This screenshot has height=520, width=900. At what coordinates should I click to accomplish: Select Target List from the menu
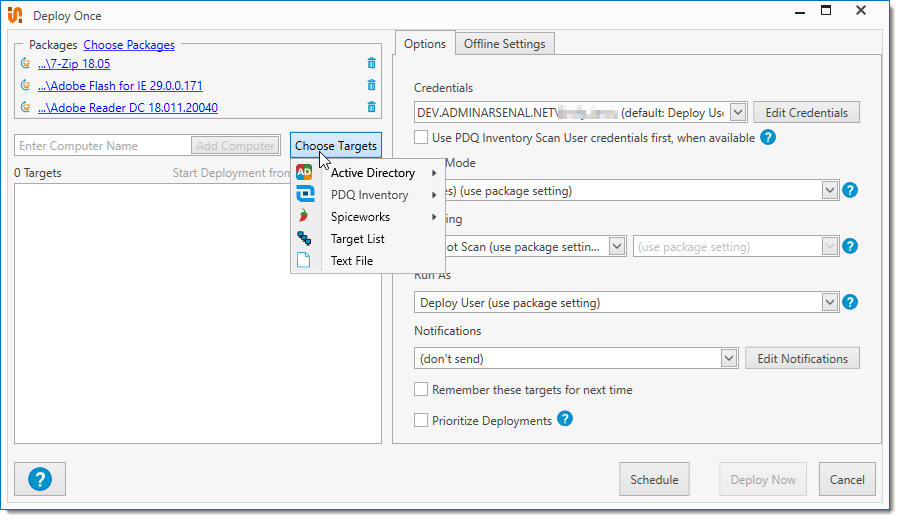(x=357, y=239)
